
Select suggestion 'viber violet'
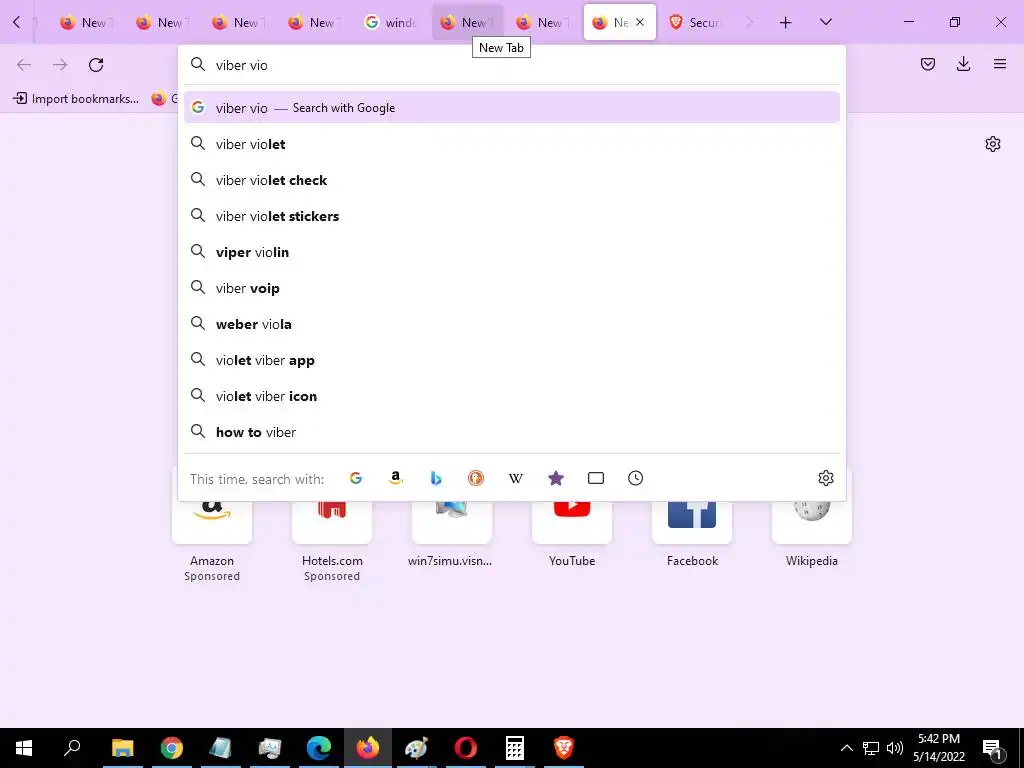pos(511,144)
